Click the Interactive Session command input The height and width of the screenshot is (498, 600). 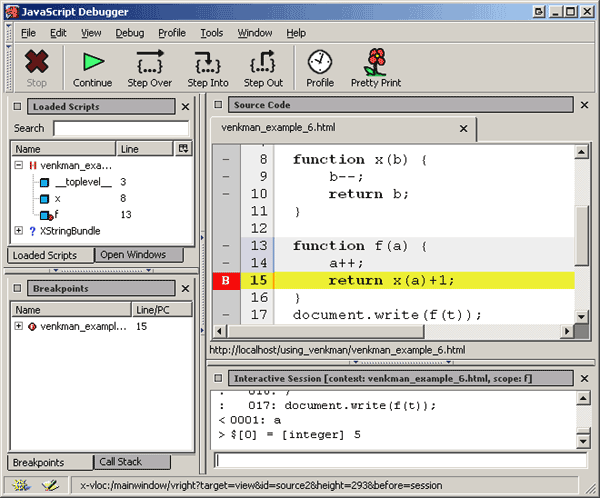point(400,460)
